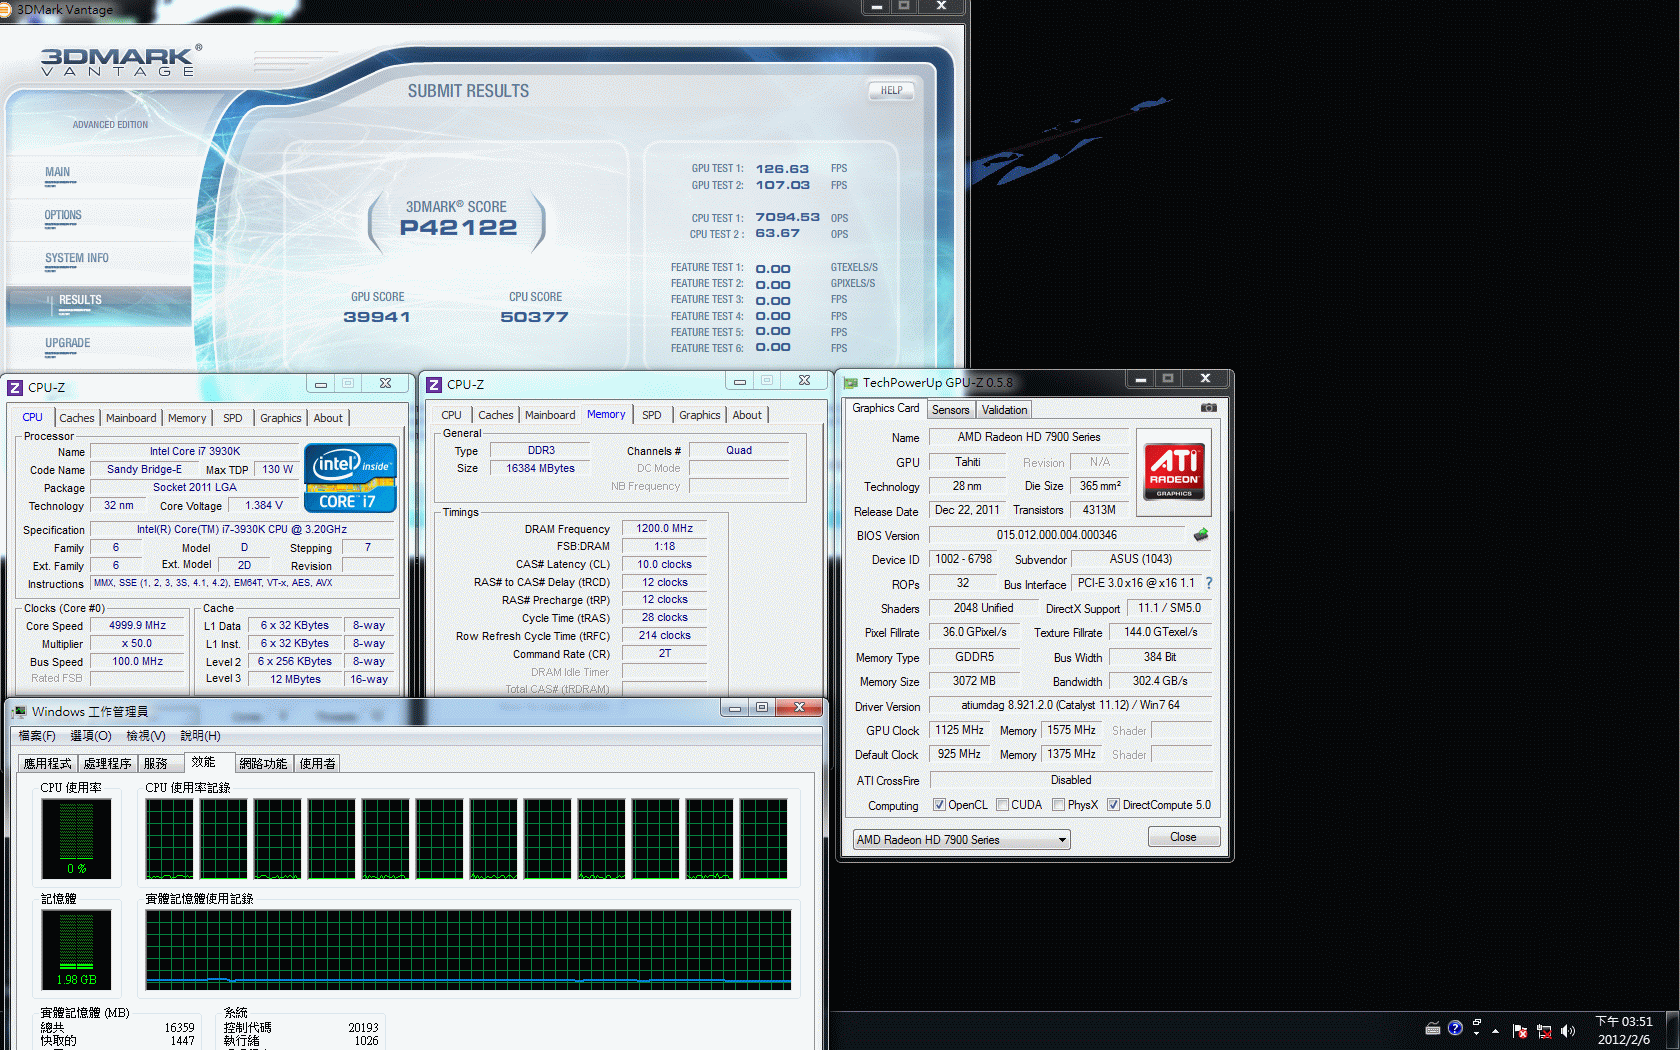The width and height of the screenshot is (1680, 1050).
Task: Open the 說明(H) menu in Task Manager
Action: pos(200,736)
